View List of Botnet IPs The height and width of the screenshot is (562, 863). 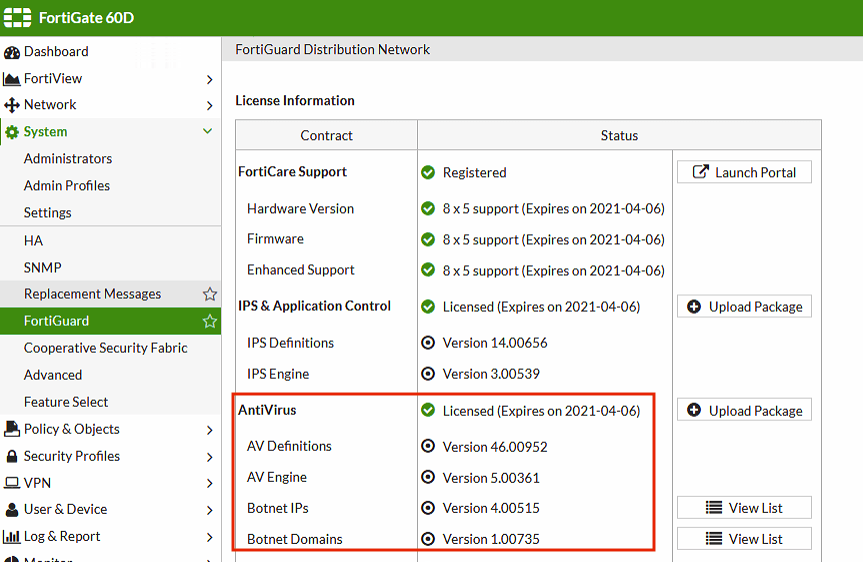[x=744, y=508]
